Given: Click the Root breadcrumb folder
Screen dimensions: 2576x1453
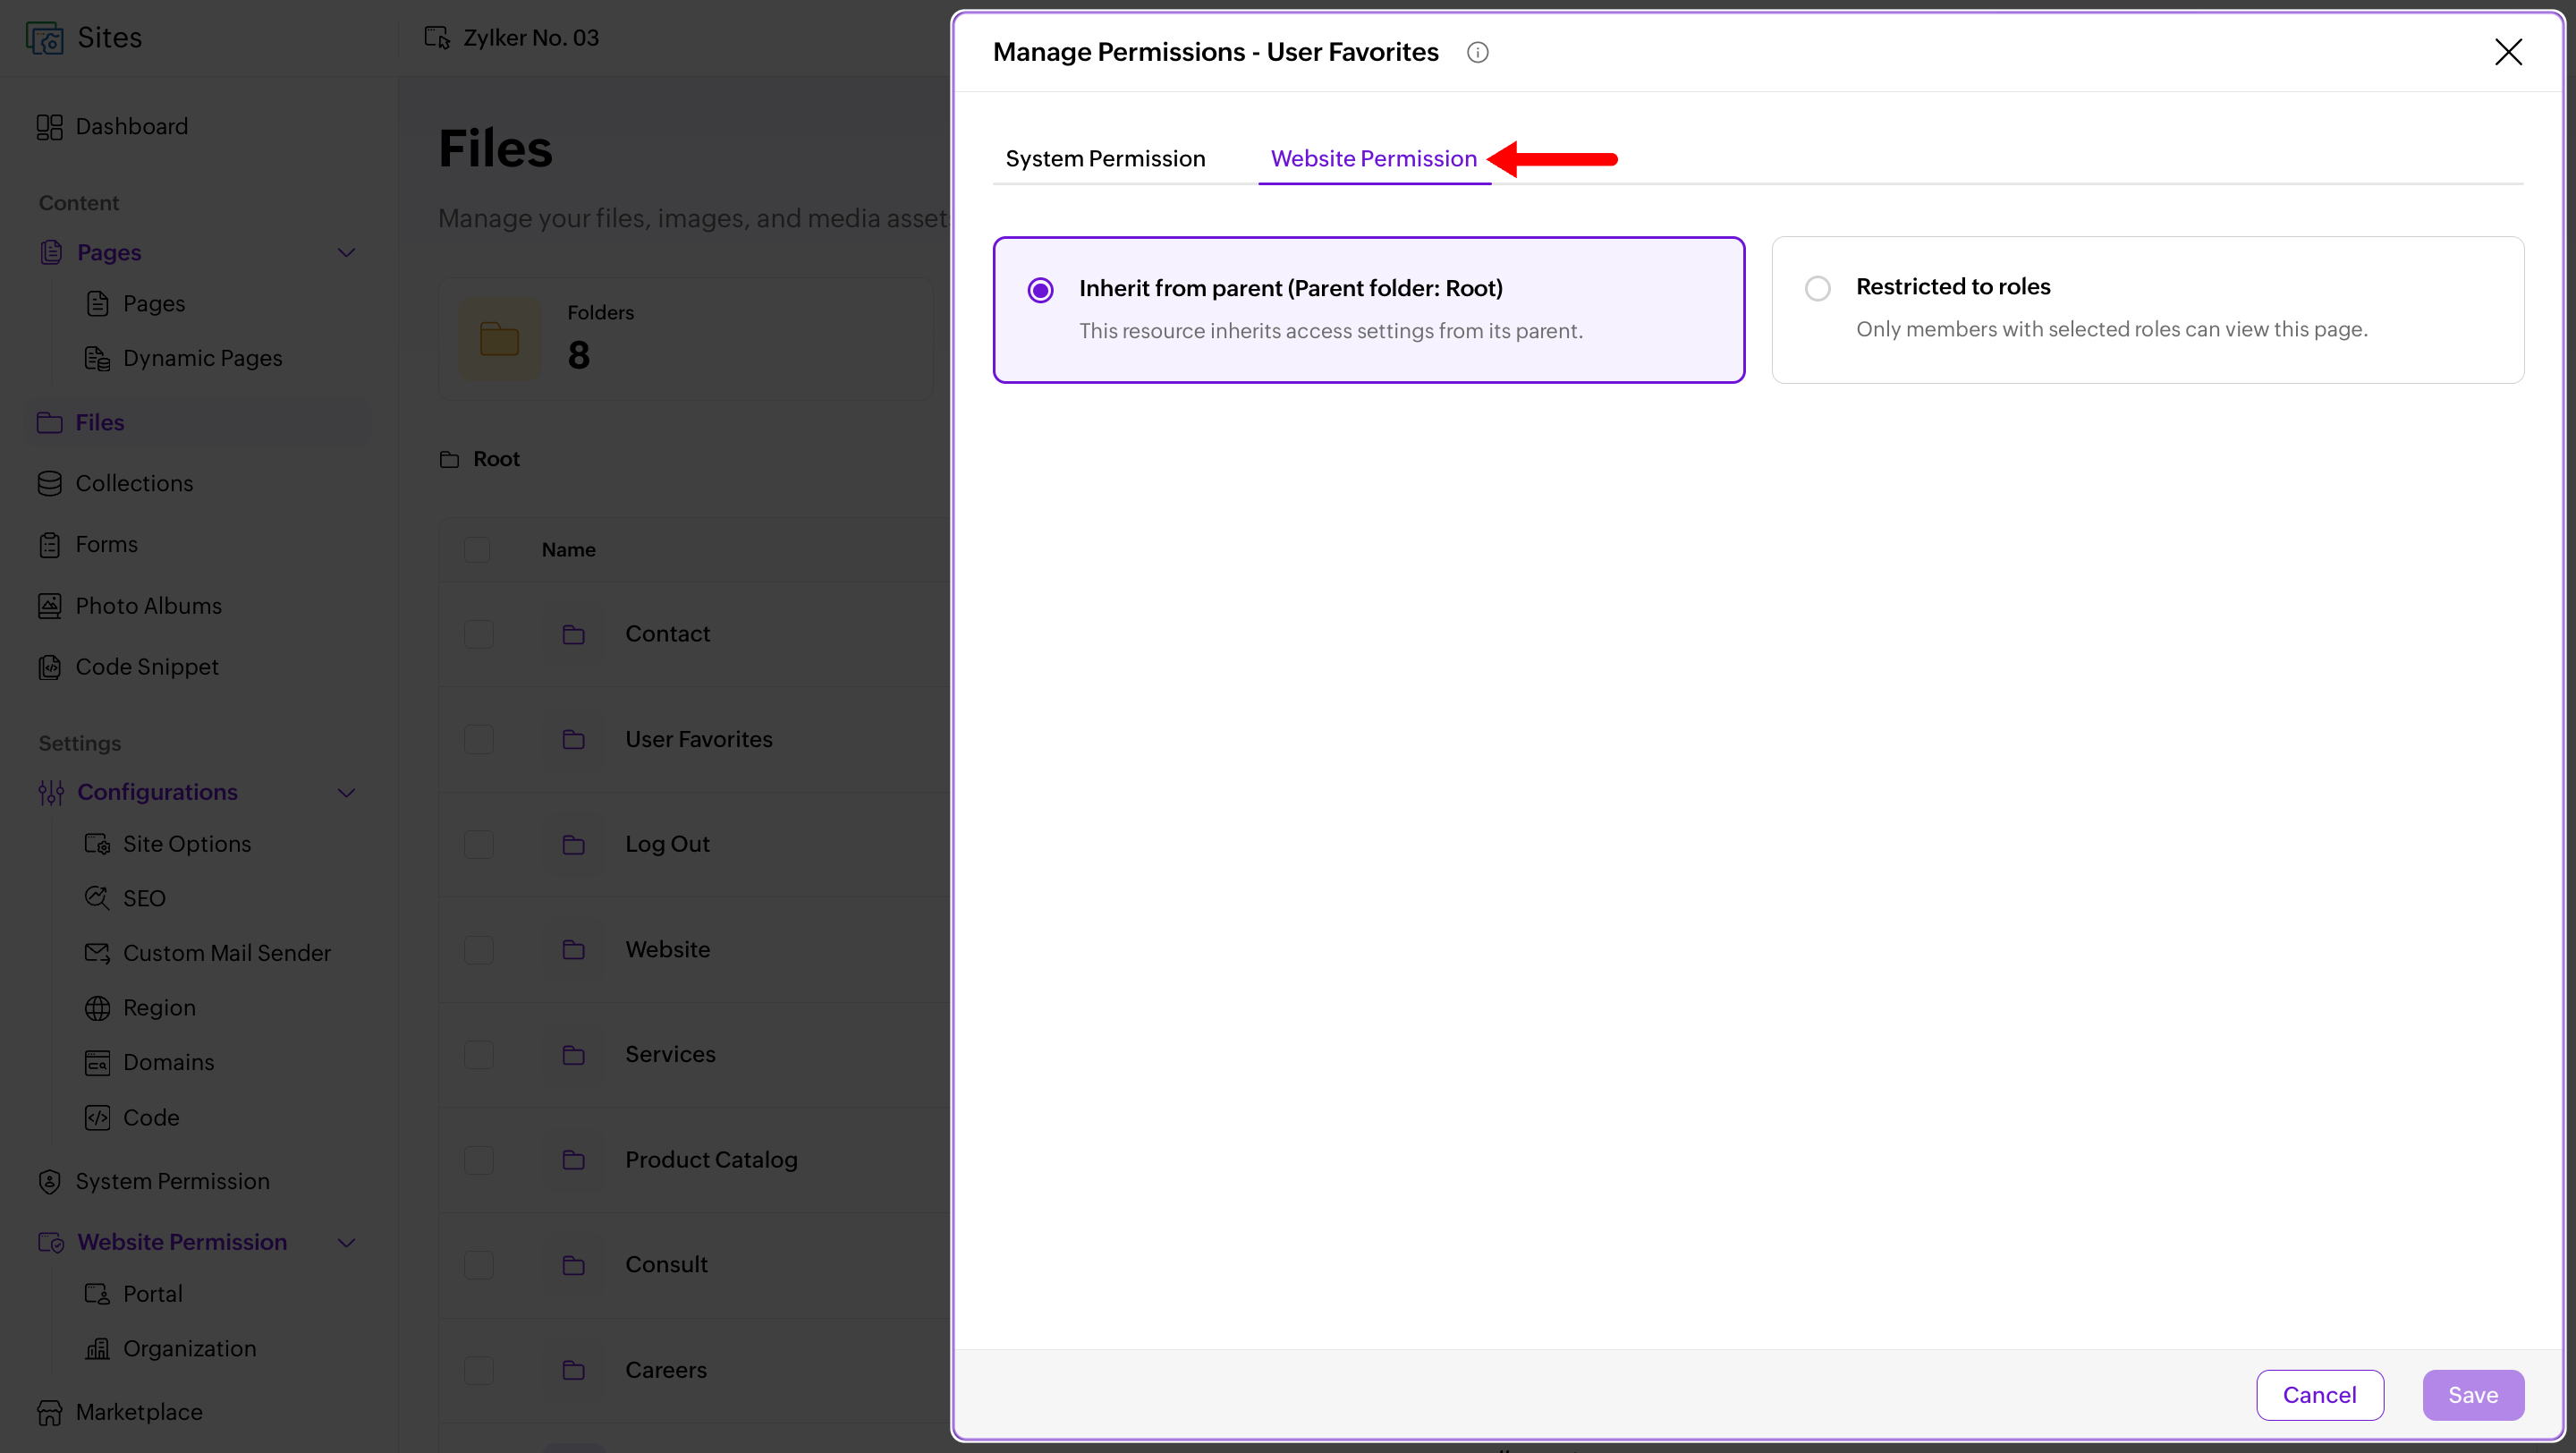Looking at the screenshot, I should click(481, 459).
